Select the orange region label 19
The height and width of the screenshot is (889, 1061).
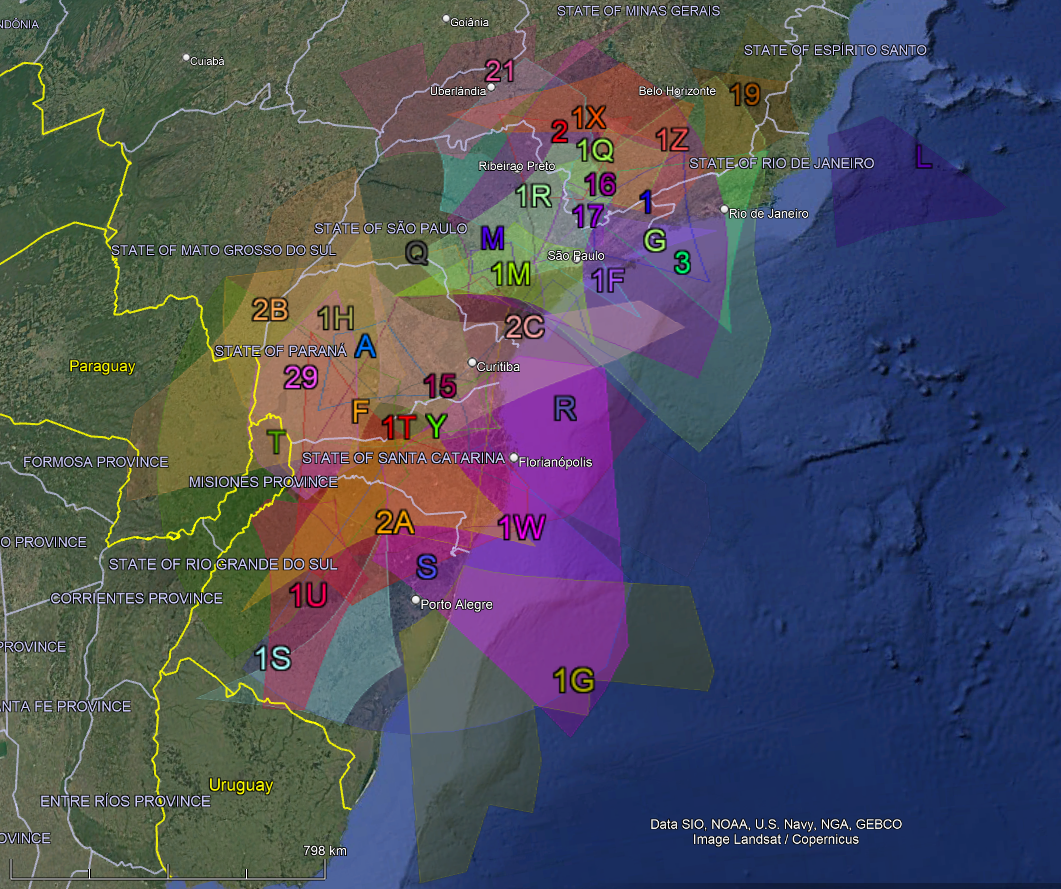click(745, 95)
